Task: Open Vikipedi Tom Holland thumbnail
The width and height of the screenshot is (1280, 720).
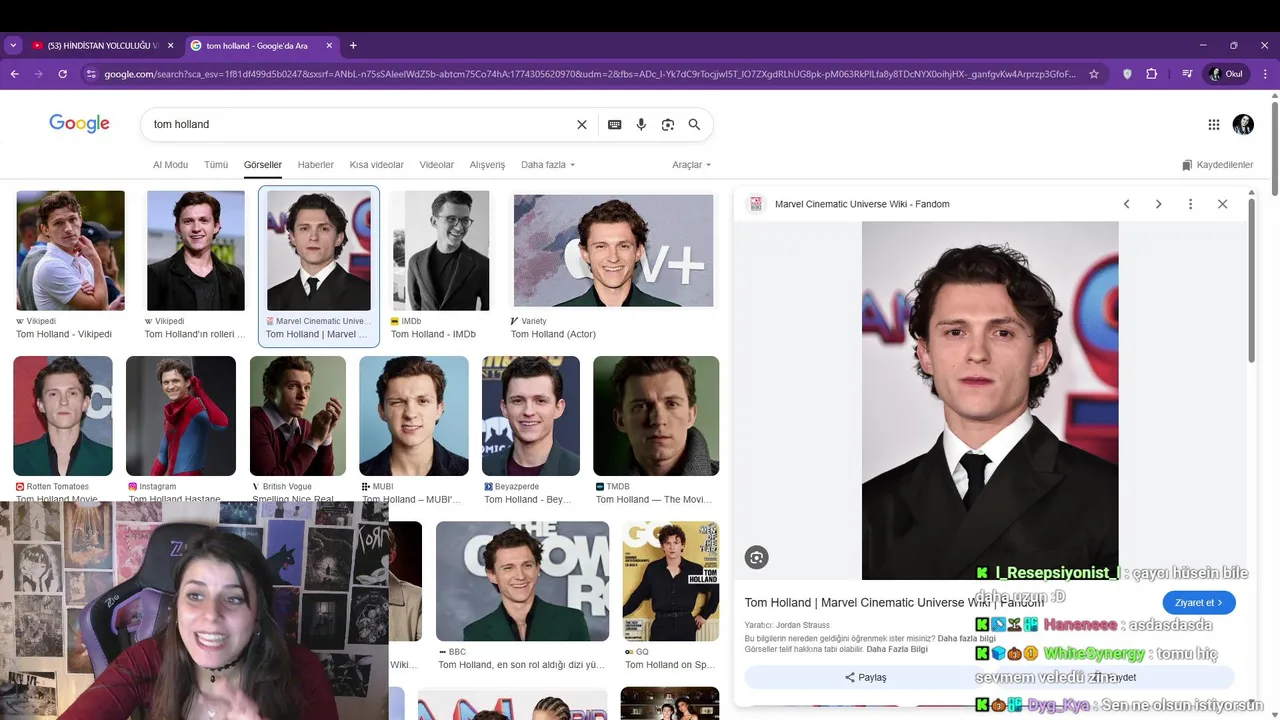Action: tap(71, 251)
